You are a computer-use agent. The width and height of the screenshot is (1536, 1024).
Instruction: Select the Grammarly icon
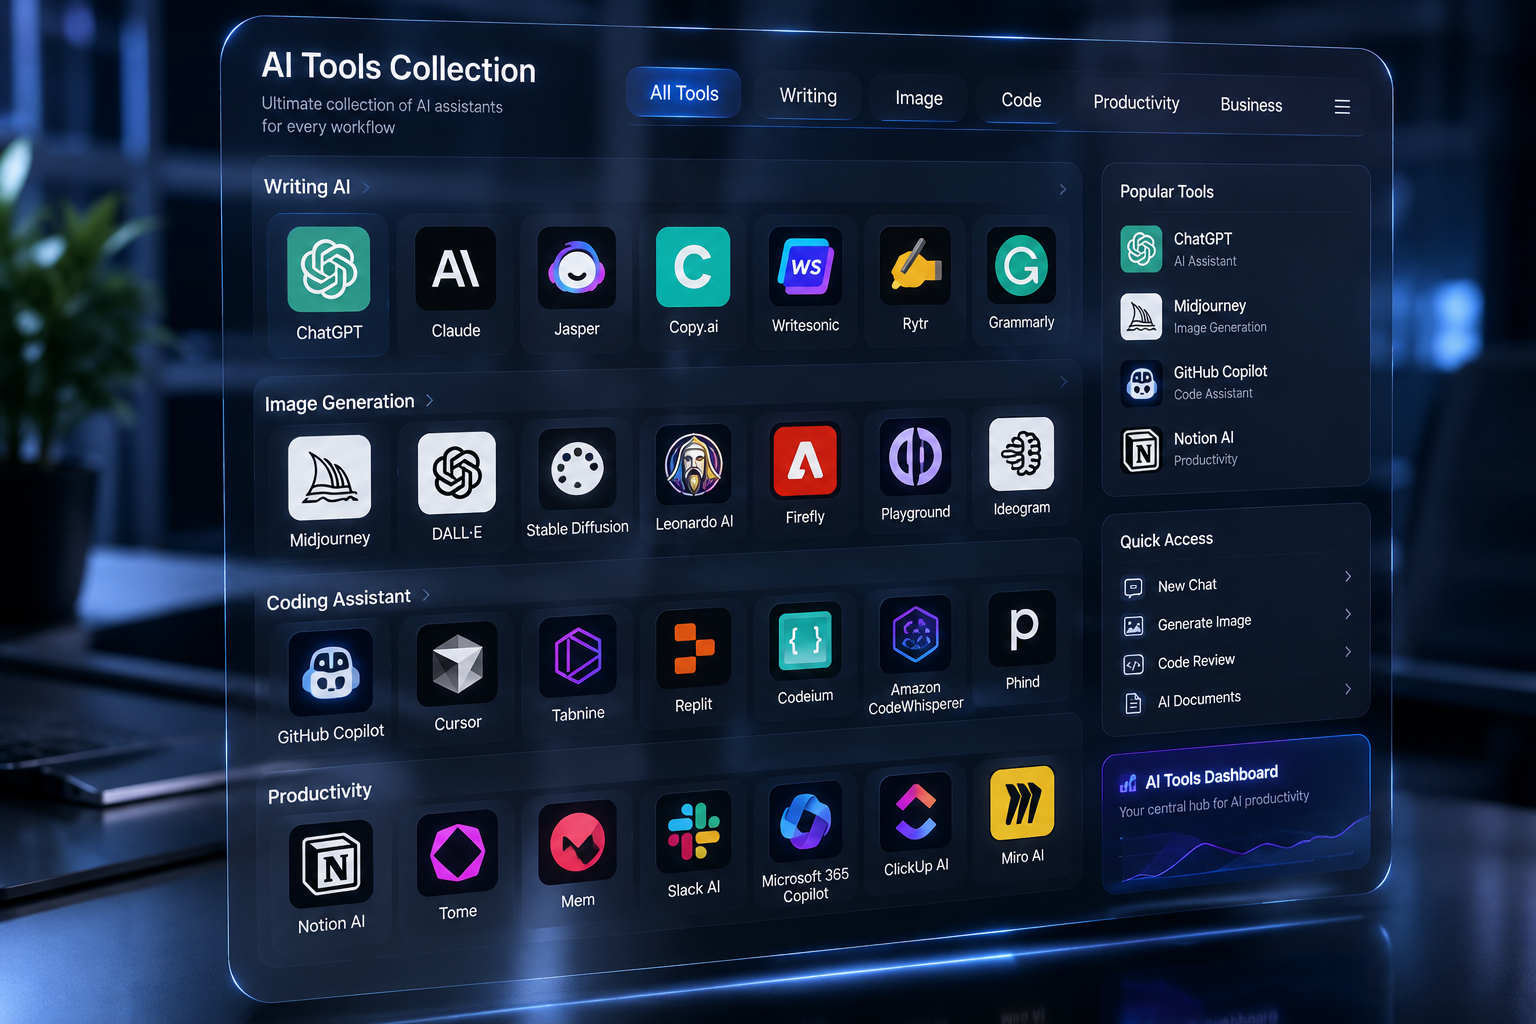click(x=1021, y=265)
